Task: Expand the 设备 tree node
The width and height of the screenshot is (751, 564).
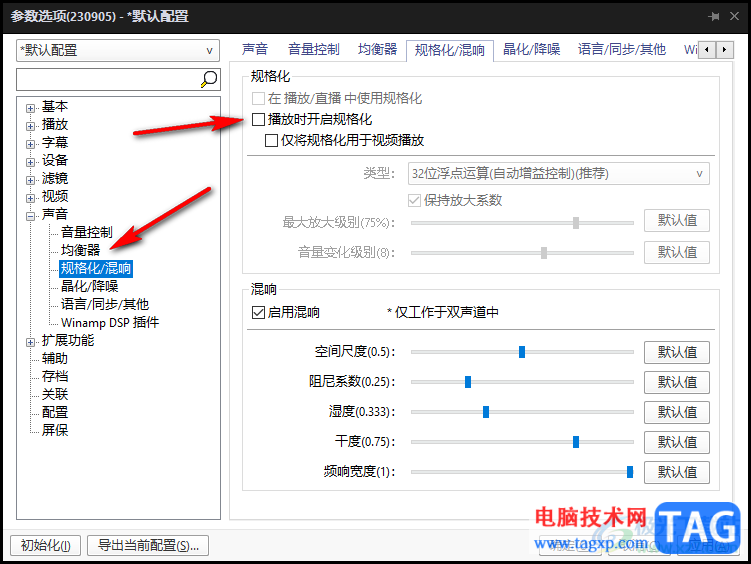Action: click(31, 162)
